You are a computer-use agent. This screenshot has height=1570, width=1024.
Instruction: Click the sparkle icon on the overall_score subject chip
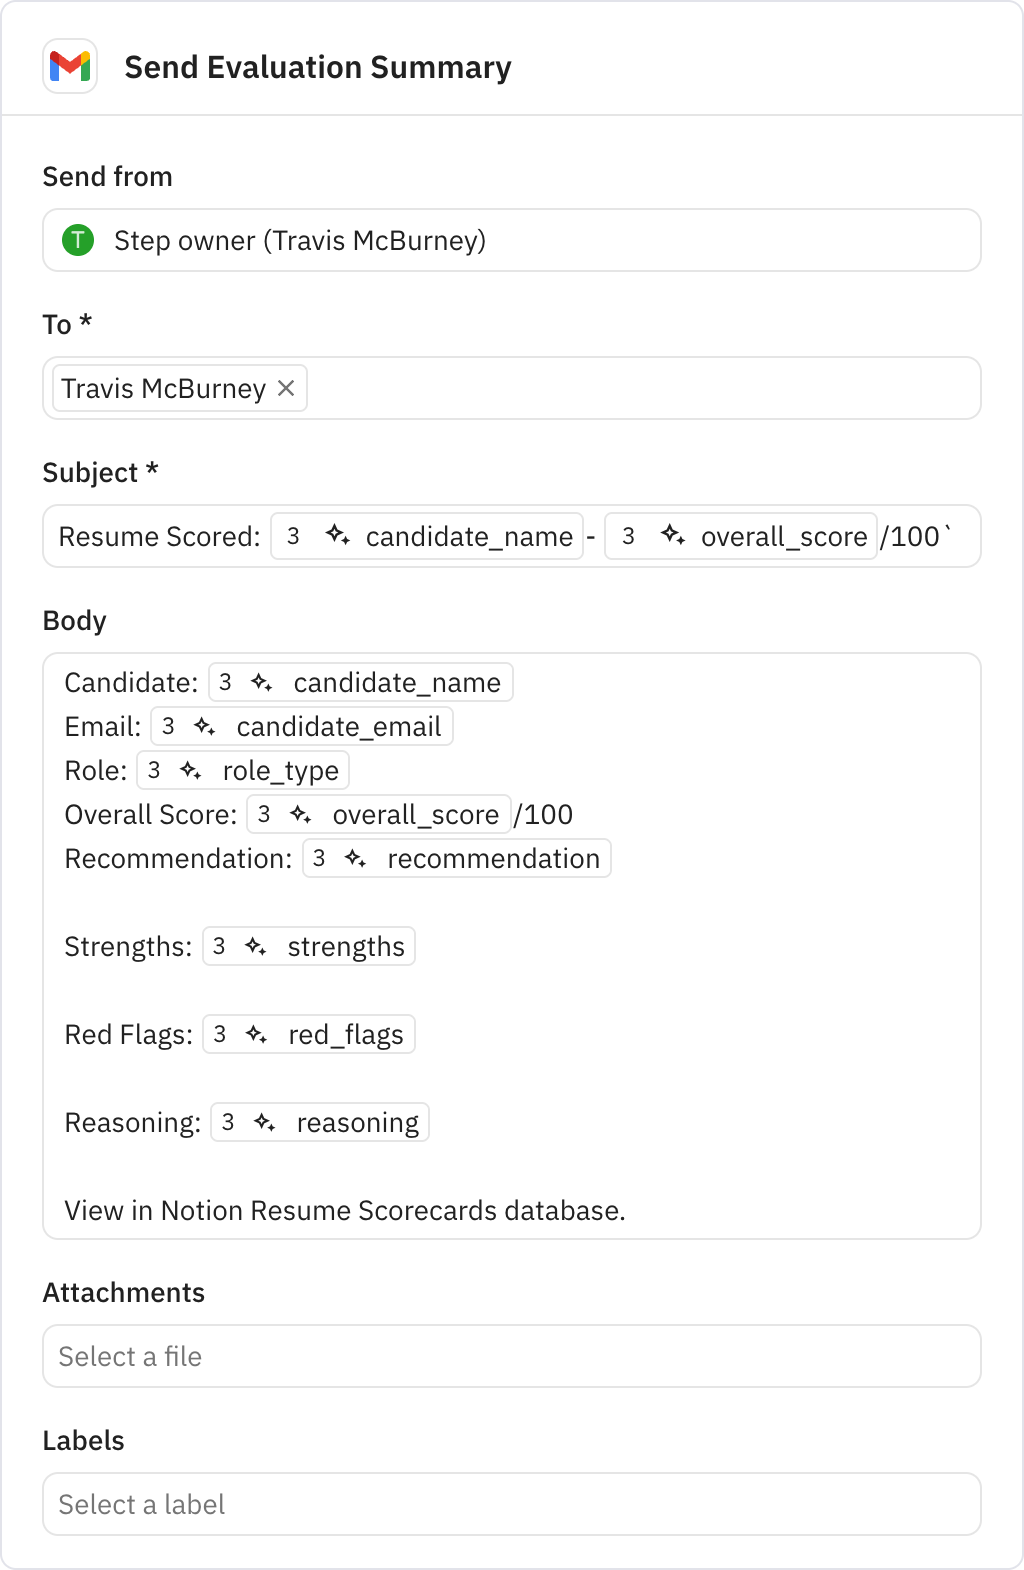tap(674, 536)
